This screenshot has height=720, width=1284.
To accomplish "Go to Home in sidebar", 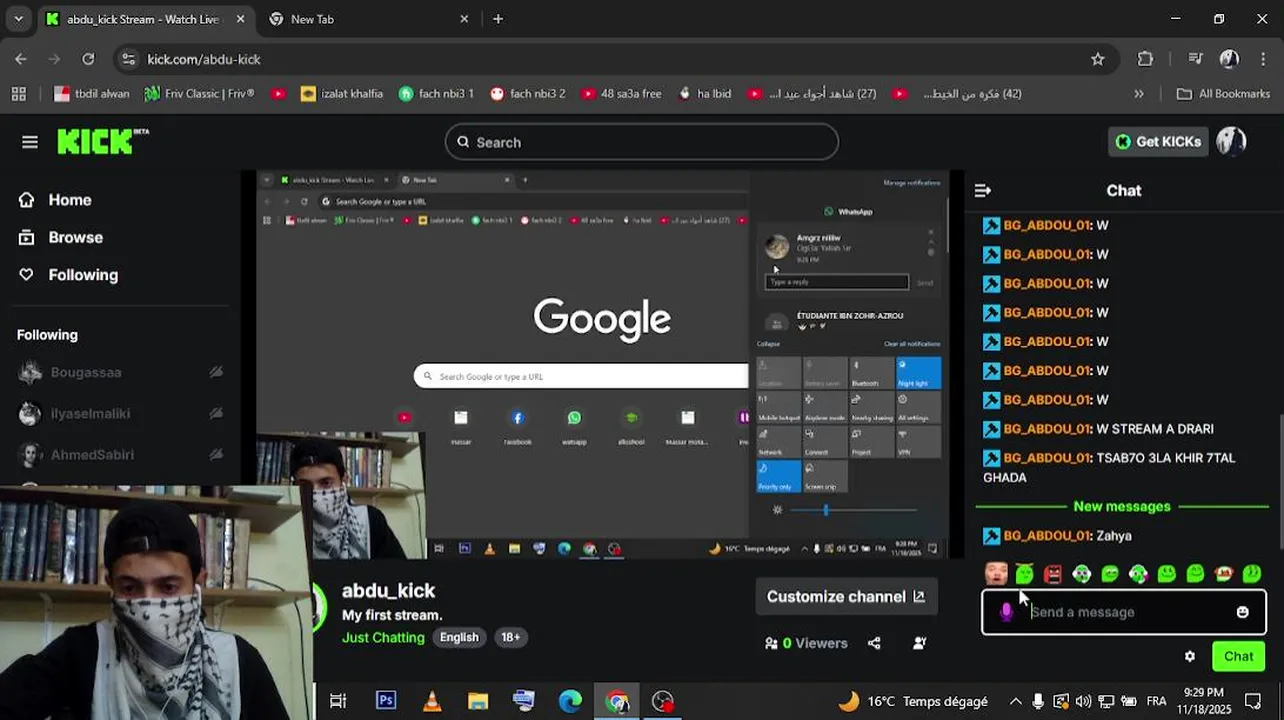I will click(x=55, y=200).
